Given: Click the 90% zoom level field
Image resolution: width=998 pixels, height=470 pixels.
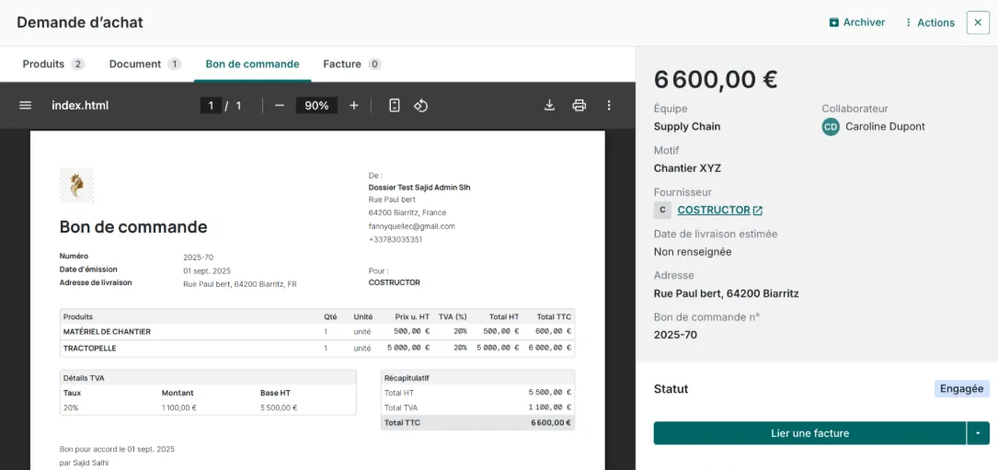Looking at the screenshot, I should pos(316,105).
